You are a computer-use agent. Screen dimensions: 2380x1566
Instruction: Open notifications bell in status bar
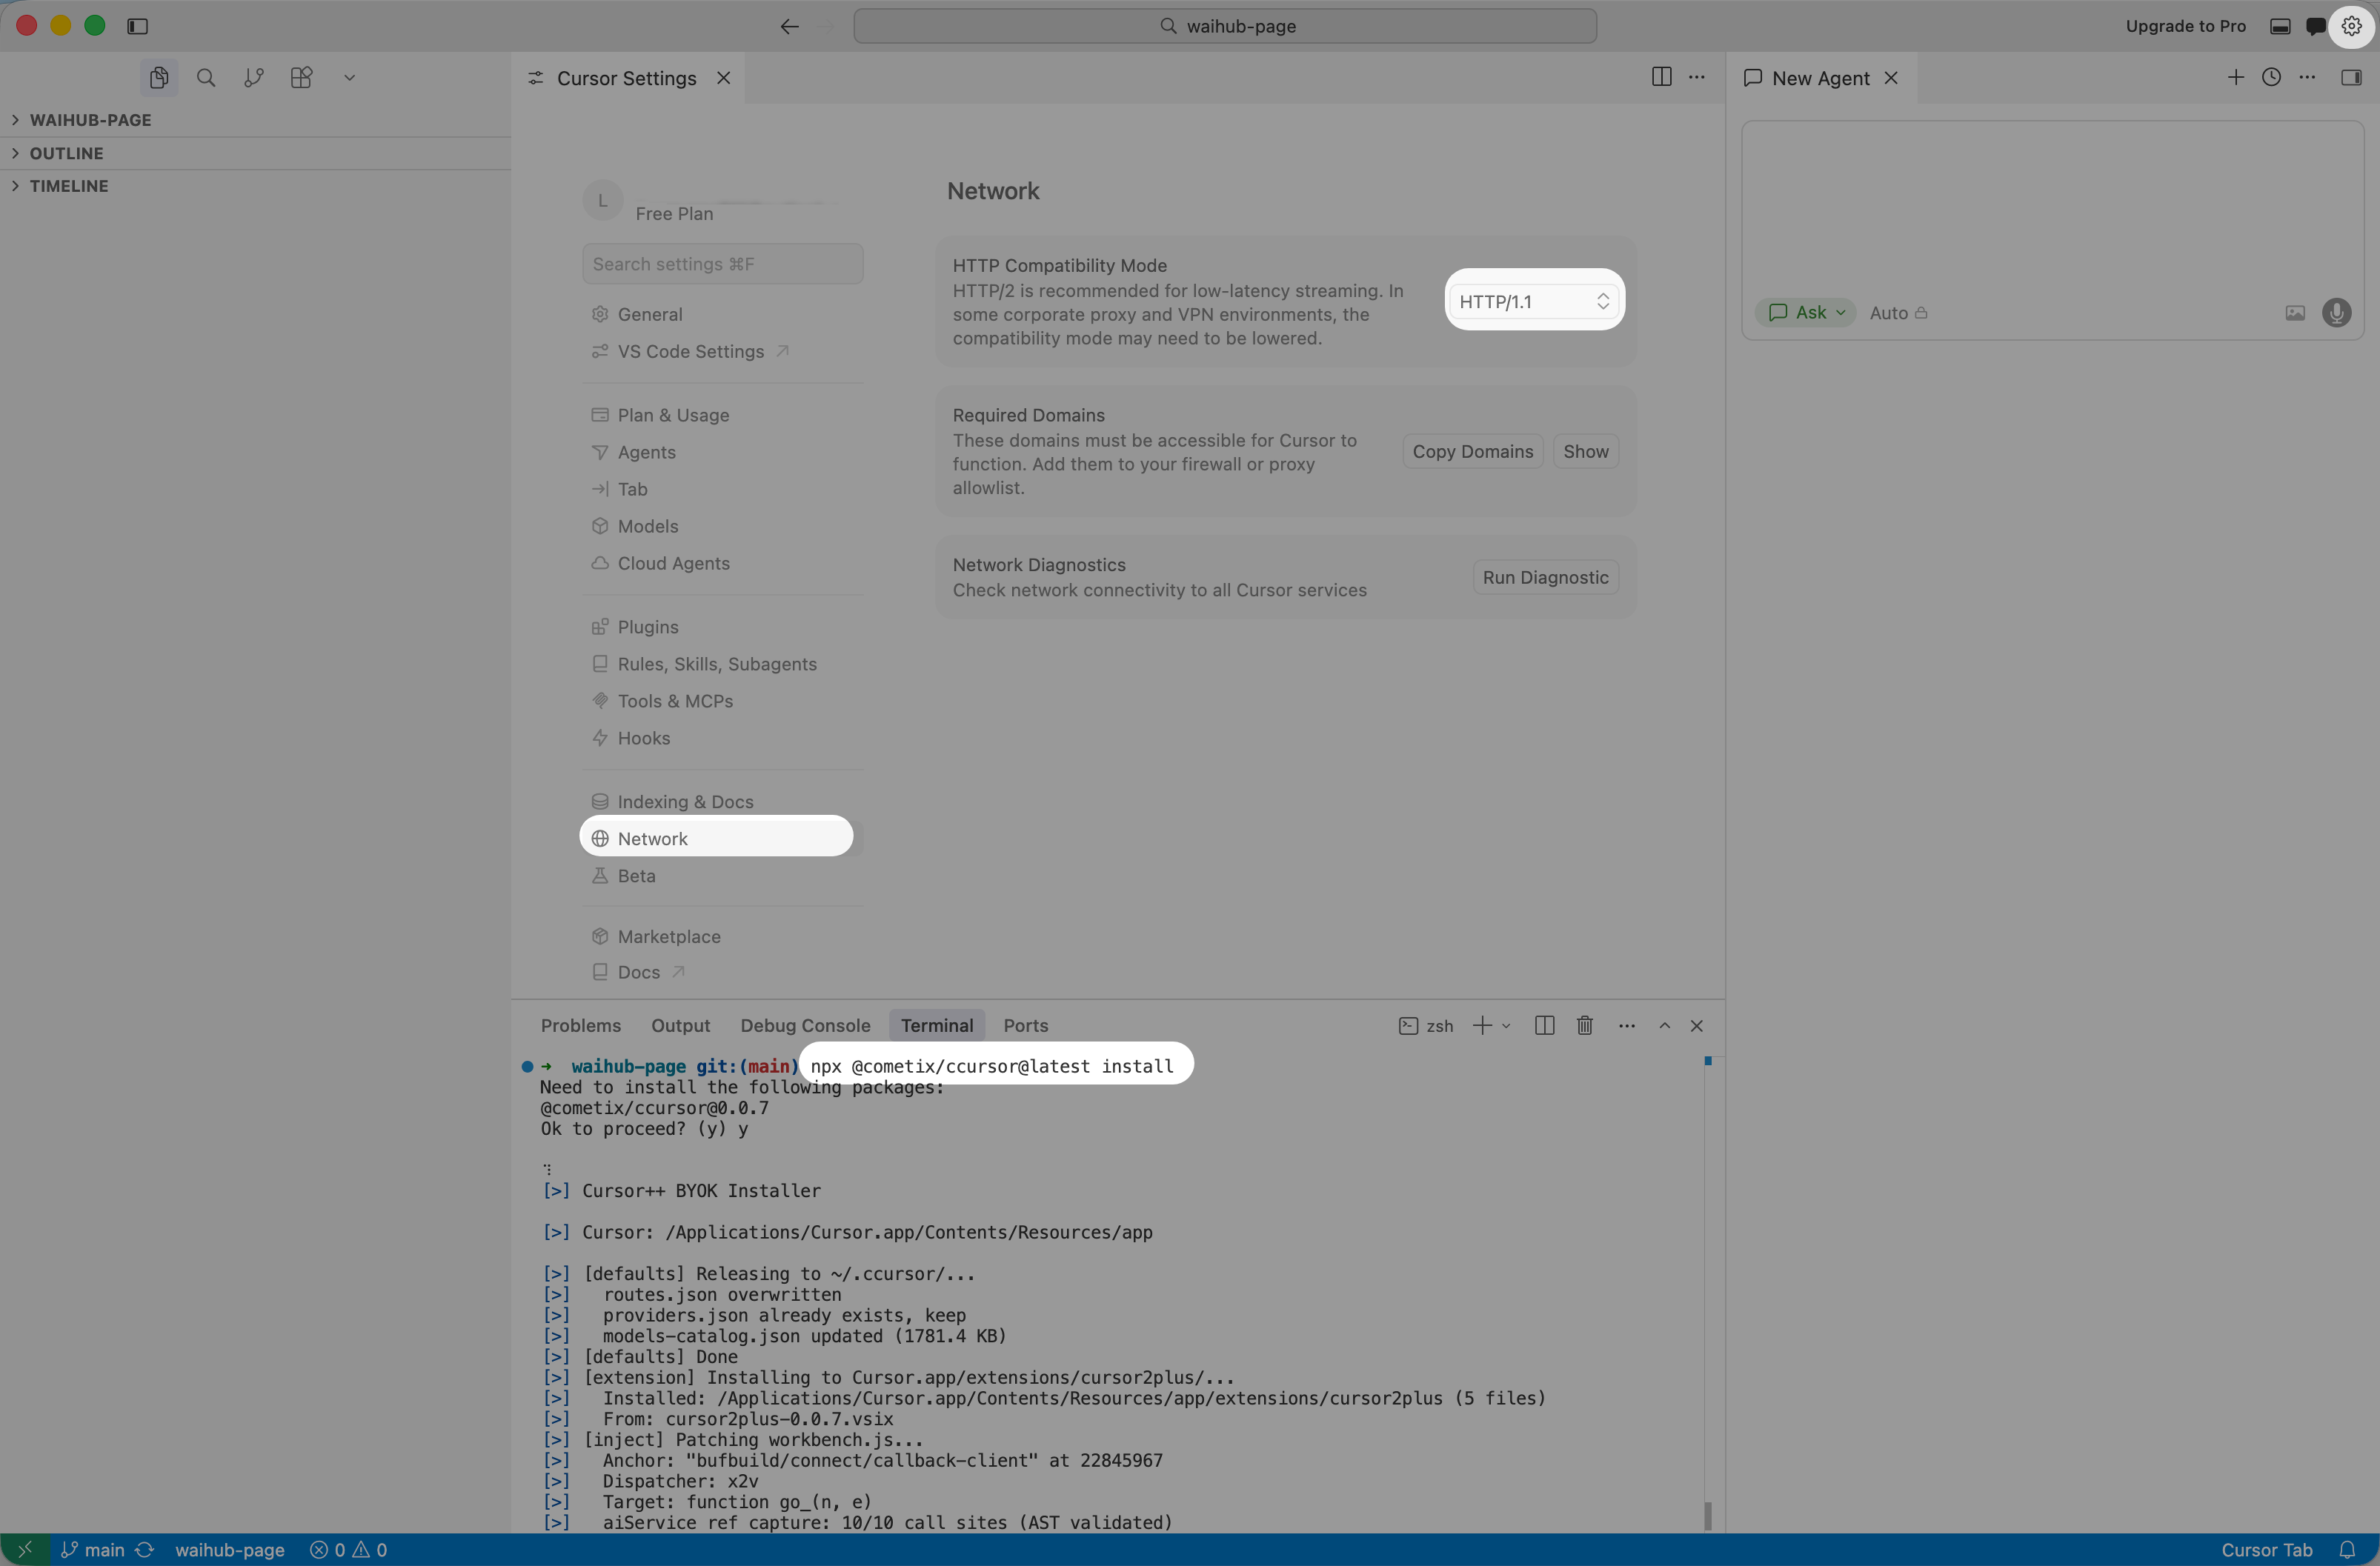[x=2347, y=1550]
